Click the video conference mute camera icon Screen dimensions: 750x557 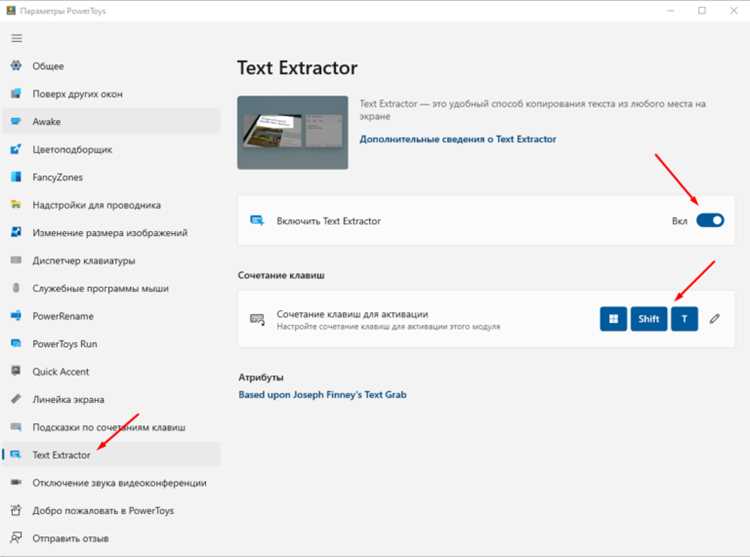[x=16, y=482]
